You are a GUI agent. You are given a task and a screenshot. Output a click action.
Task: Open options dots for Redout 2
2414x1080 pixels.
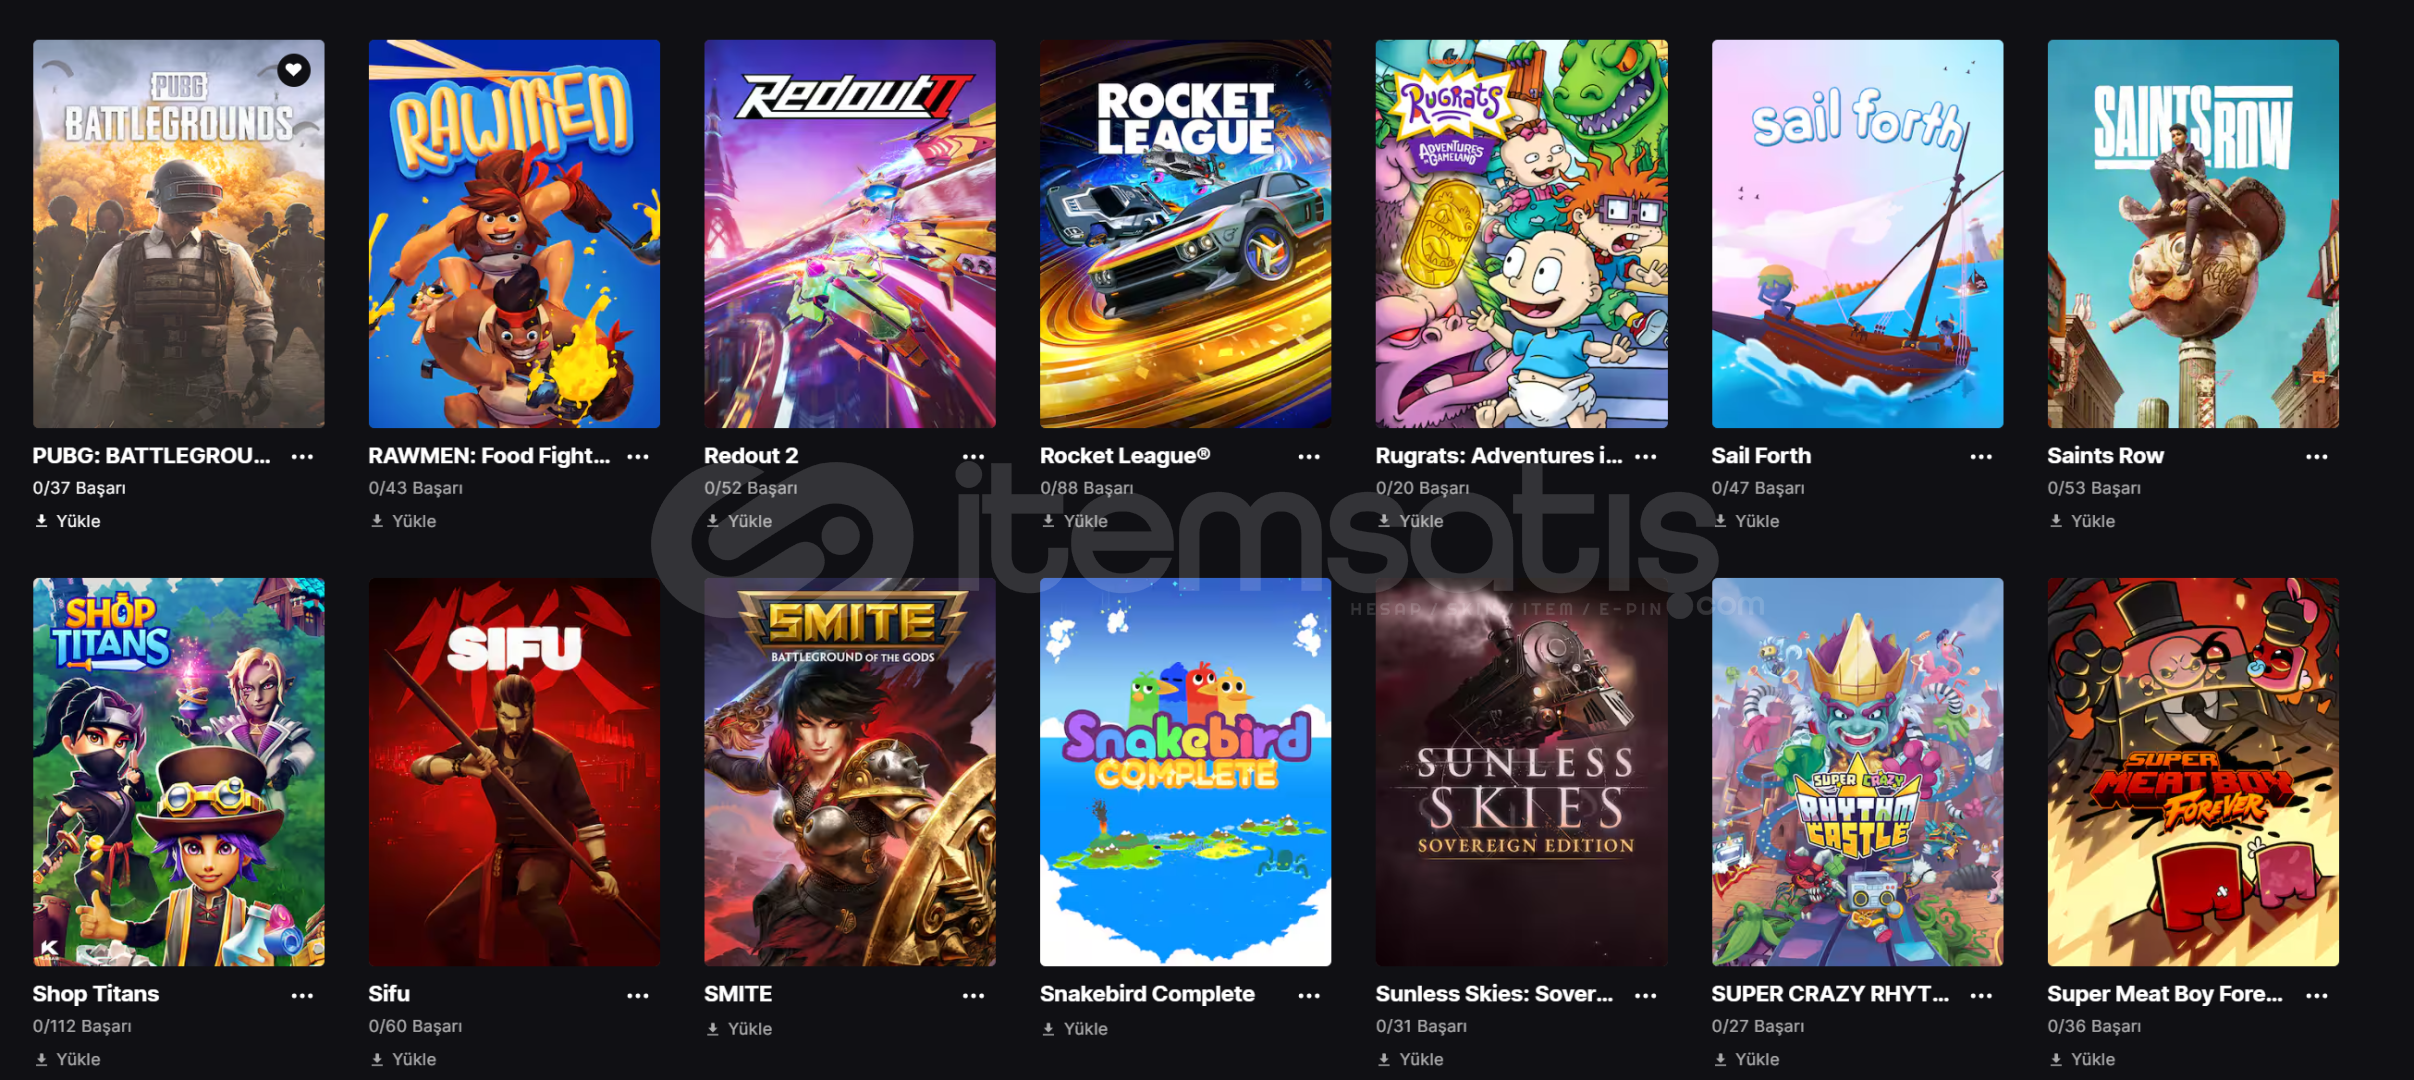pyautogui.click(x=974, y=457)
